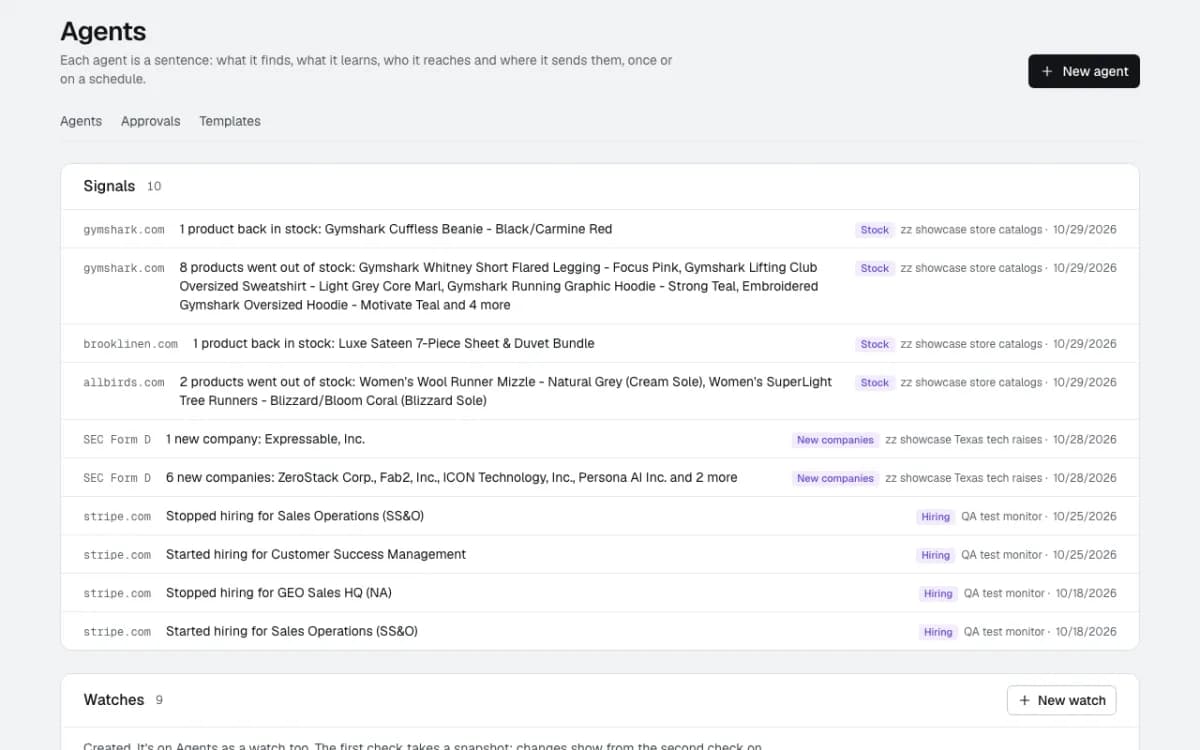Open the 8 products went out of stock signal

(600, 286)
